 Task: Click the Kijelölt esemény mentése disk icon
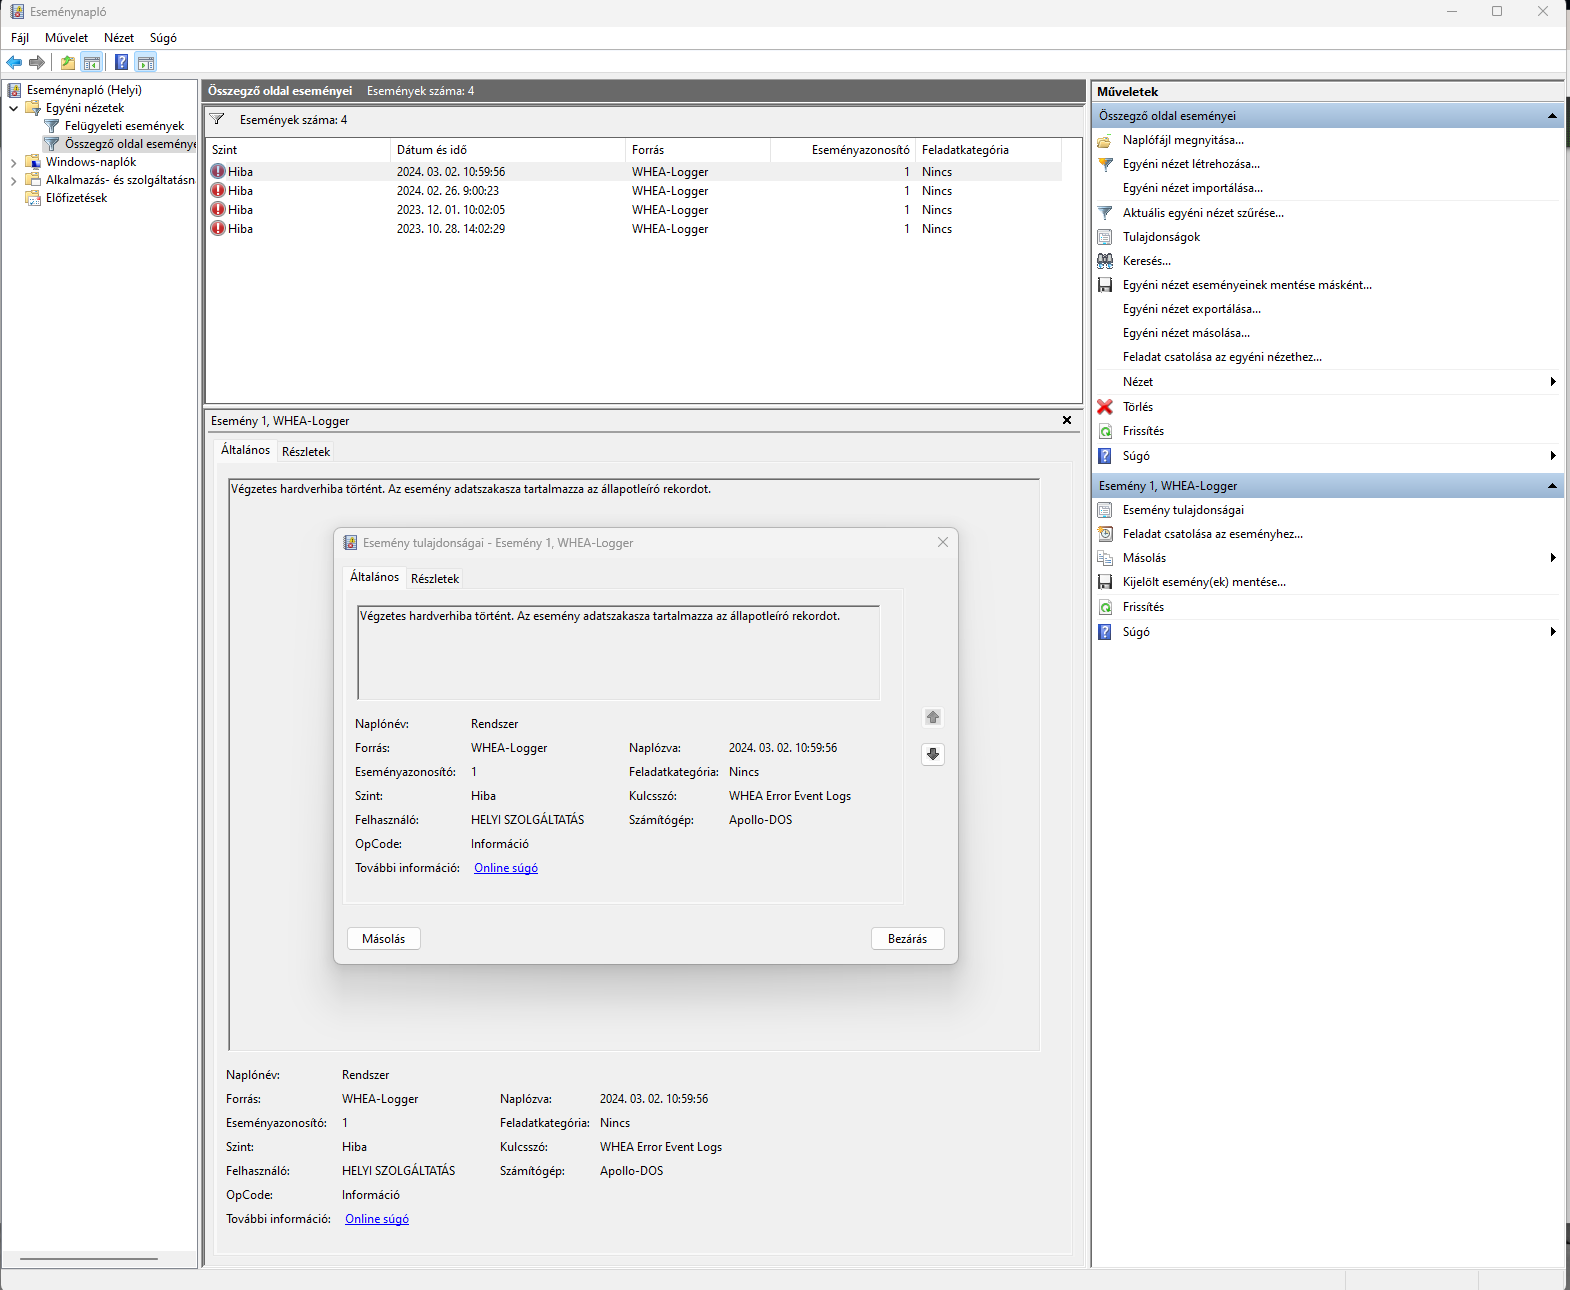point(1105,582)
